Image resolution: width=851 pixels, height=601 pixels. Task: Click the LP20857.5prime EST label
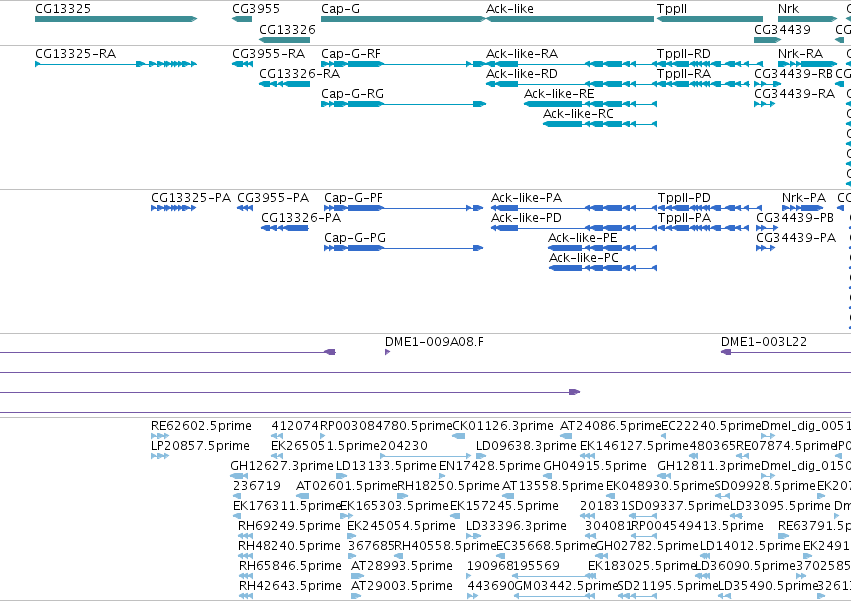200,446
